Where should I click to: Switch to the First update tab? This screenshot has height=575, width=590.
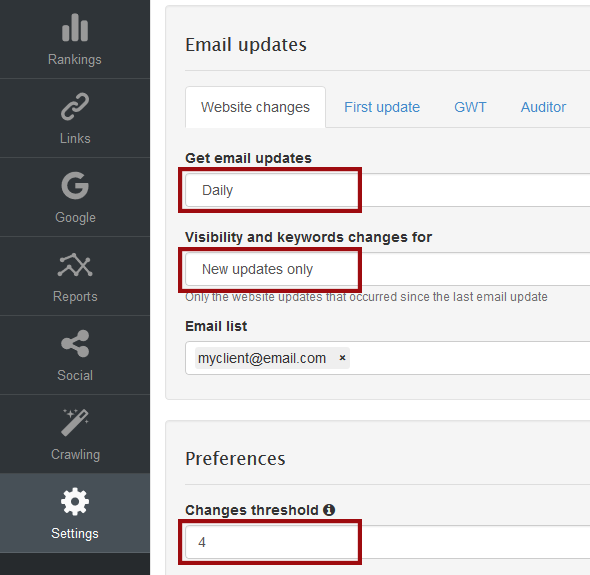click(382, 107)
